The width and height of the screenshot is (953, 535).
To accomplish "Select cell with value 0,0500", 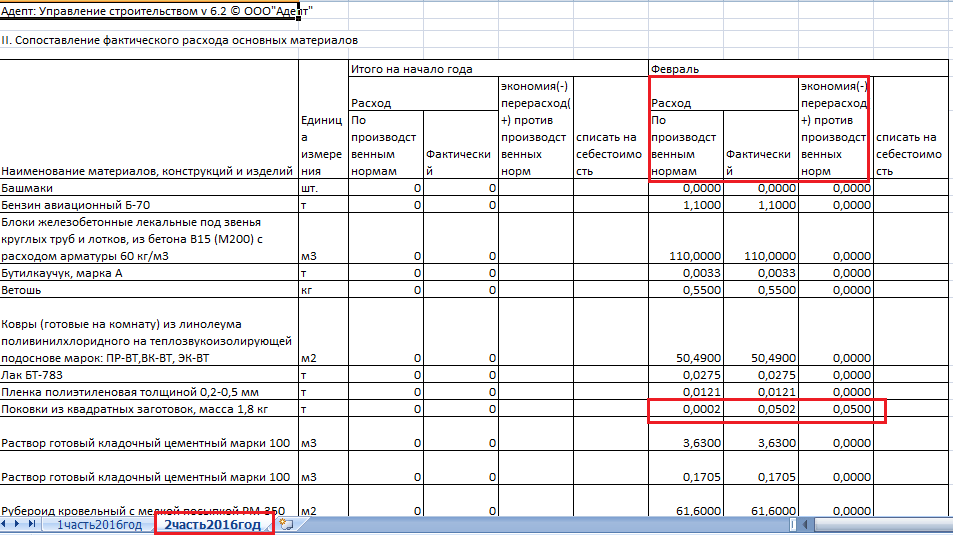I will (x=836, y=409).
